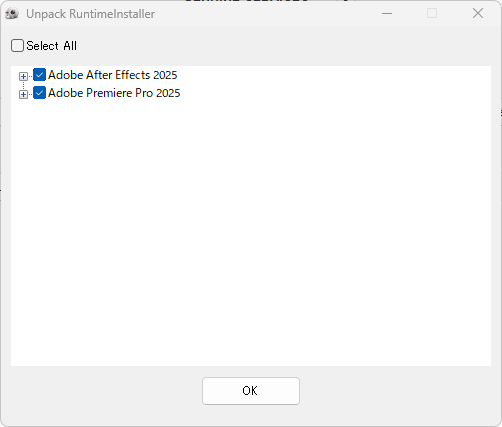Image resolution: width=502 pixels, height=427 pixels.
Task: Minimize the Unpack RuntimeInstaller window
Action: [x=387, y=13]
